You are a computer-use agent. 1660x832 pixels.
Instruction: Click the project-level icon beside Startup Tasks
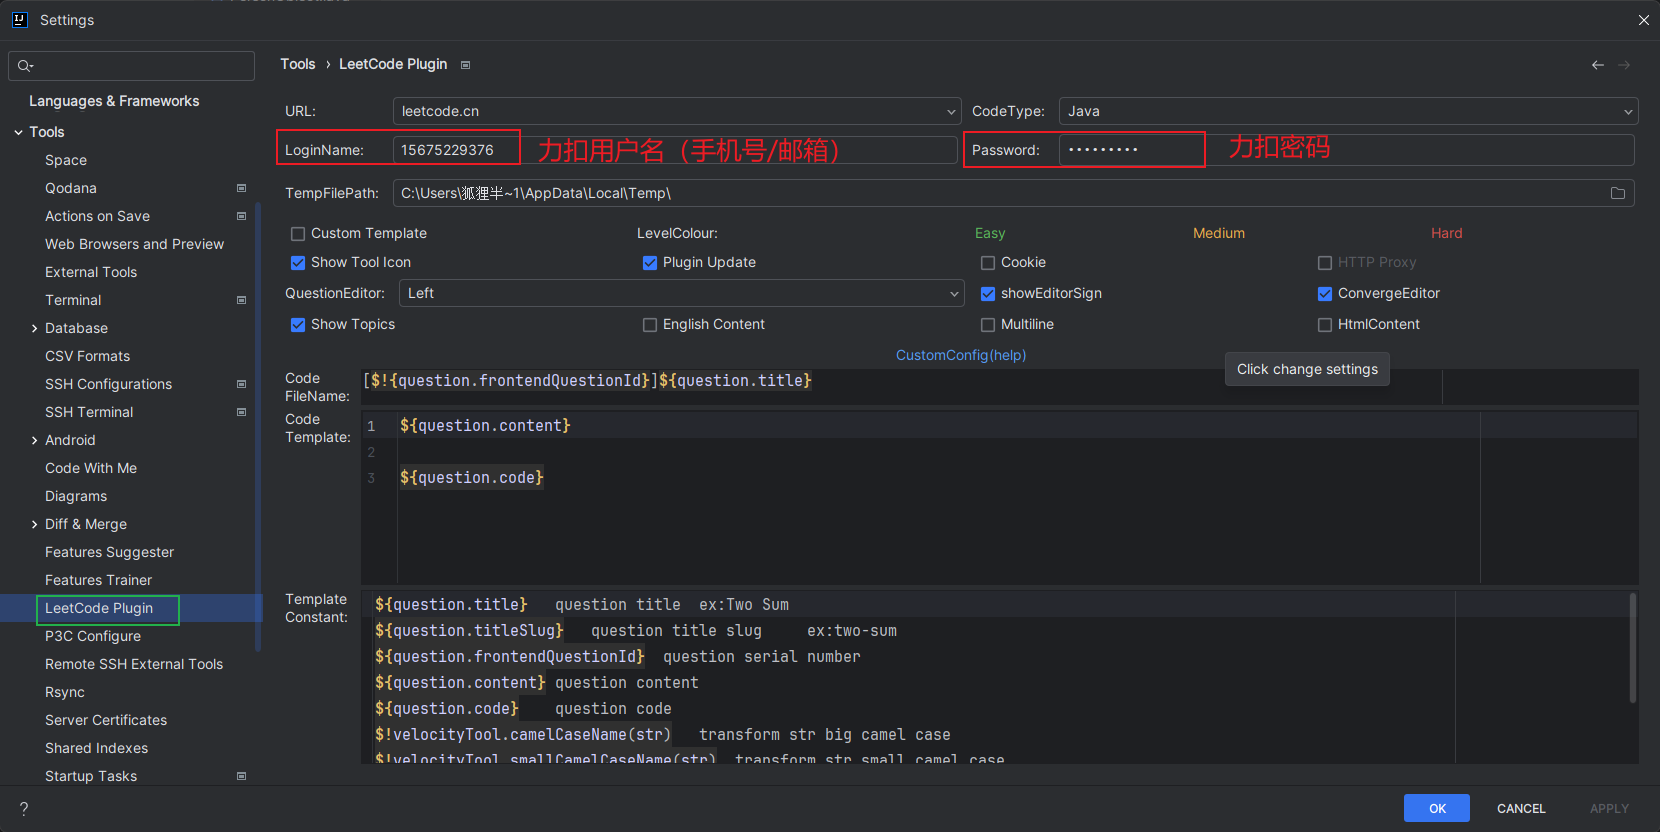tap(241, 776)
